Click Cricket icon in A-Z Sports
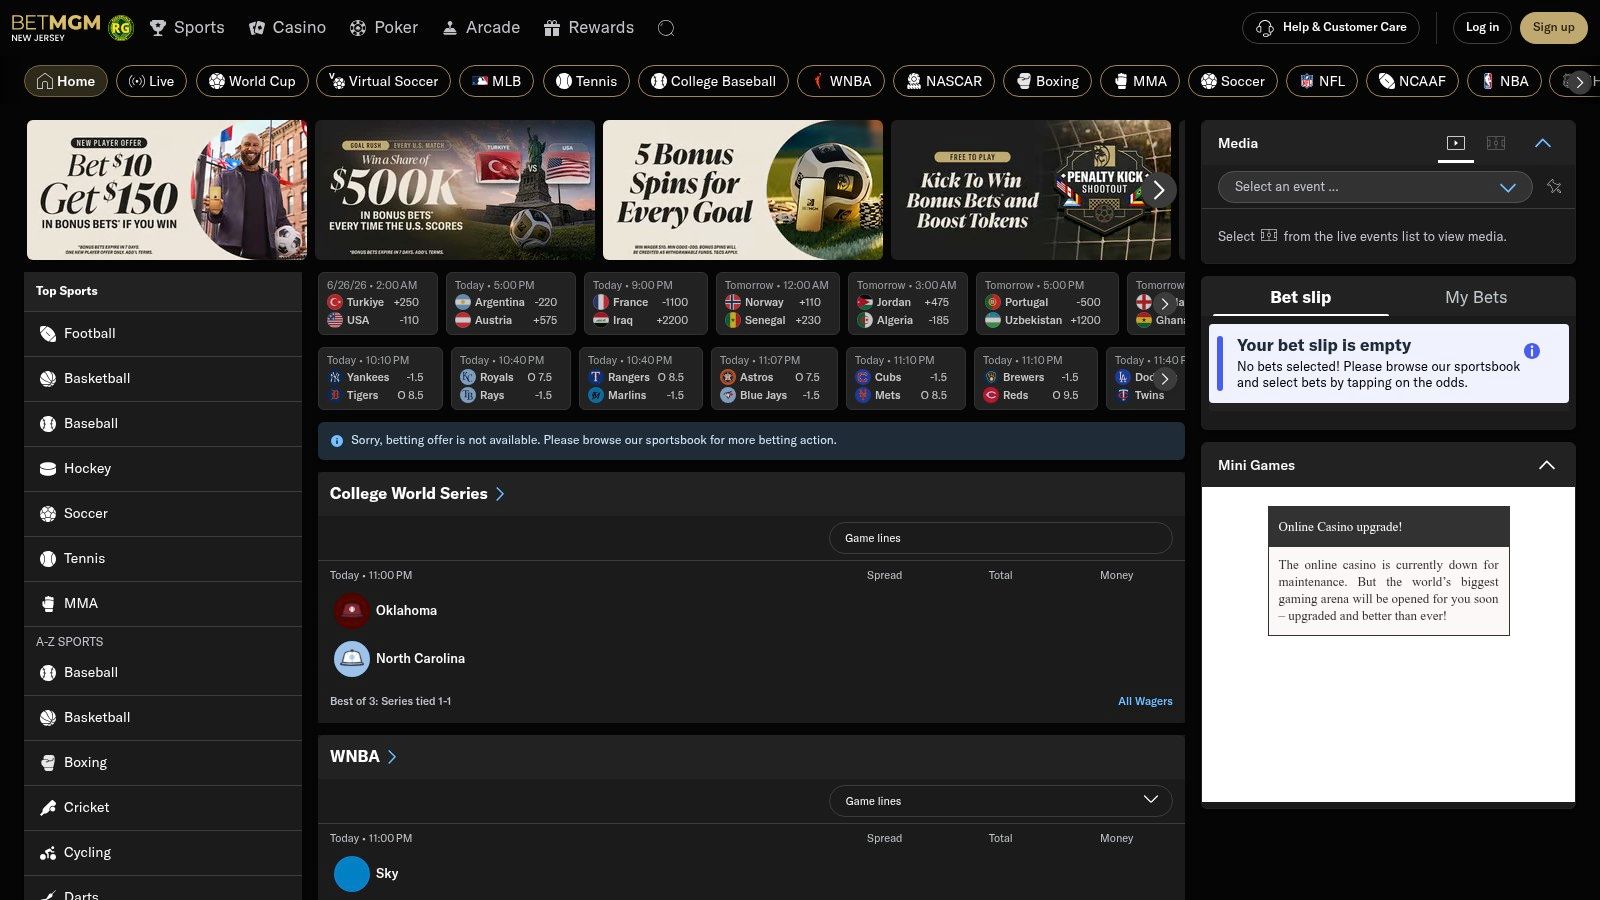This screenshot has height=900, width=1600. click(x=47, y=808)
